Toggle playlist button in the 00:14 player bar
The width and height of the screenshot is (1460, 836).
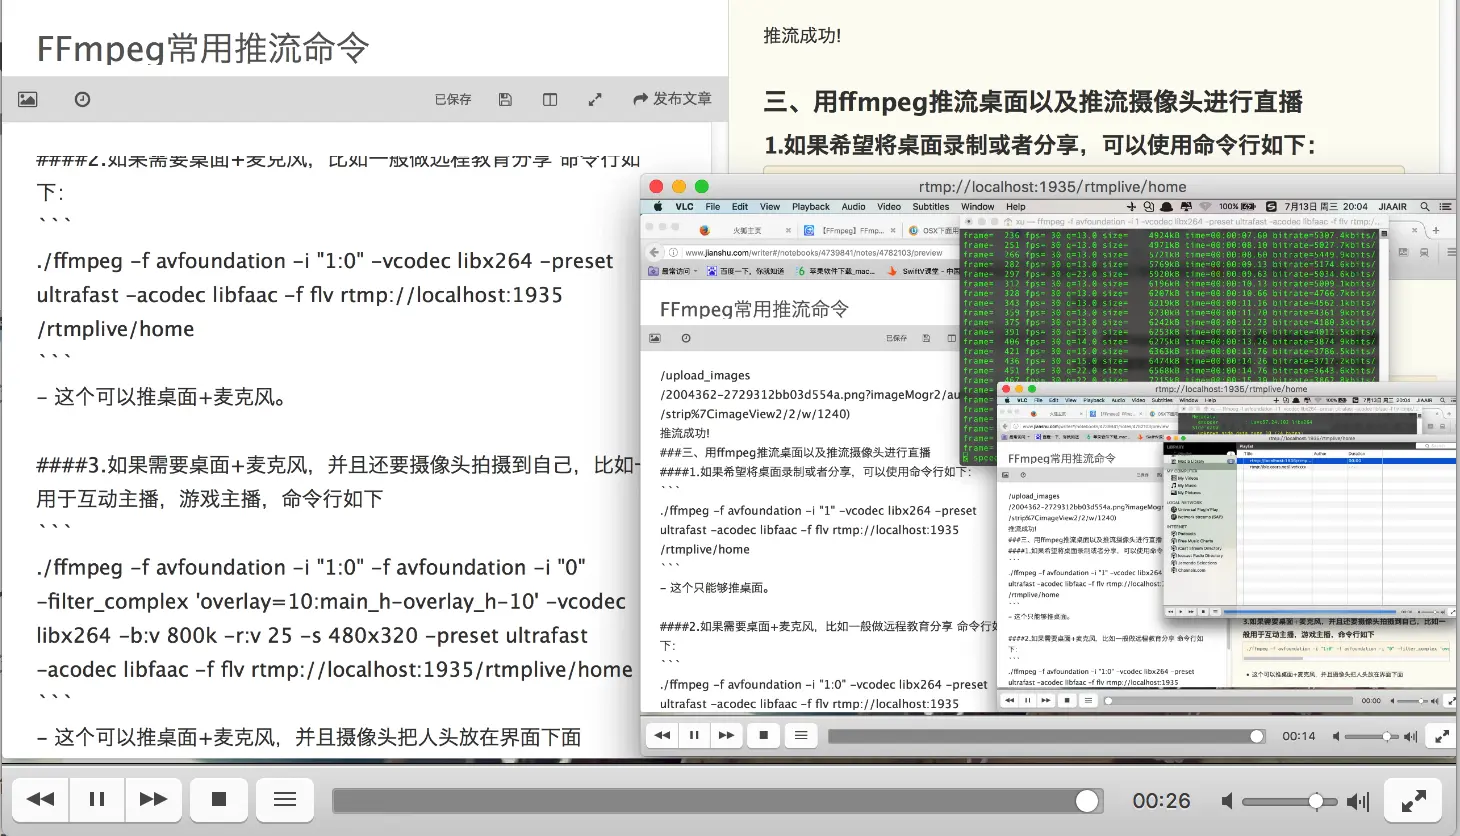coord(801,735)
